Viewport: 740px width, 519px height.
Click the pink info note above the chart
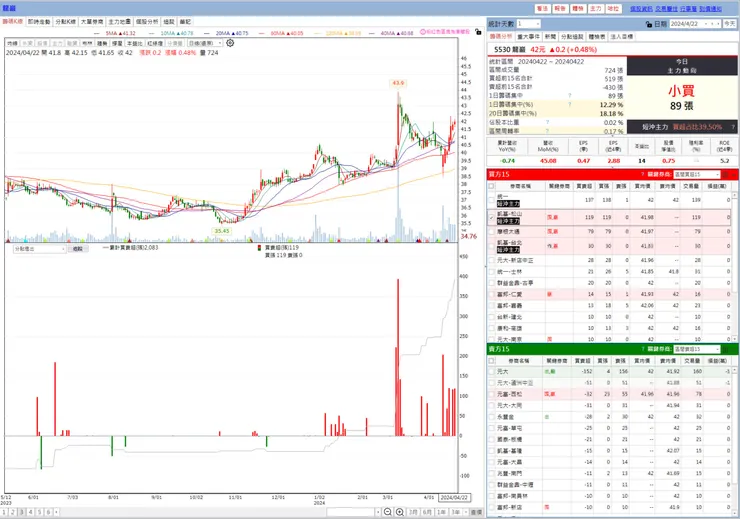pos(445,32)
